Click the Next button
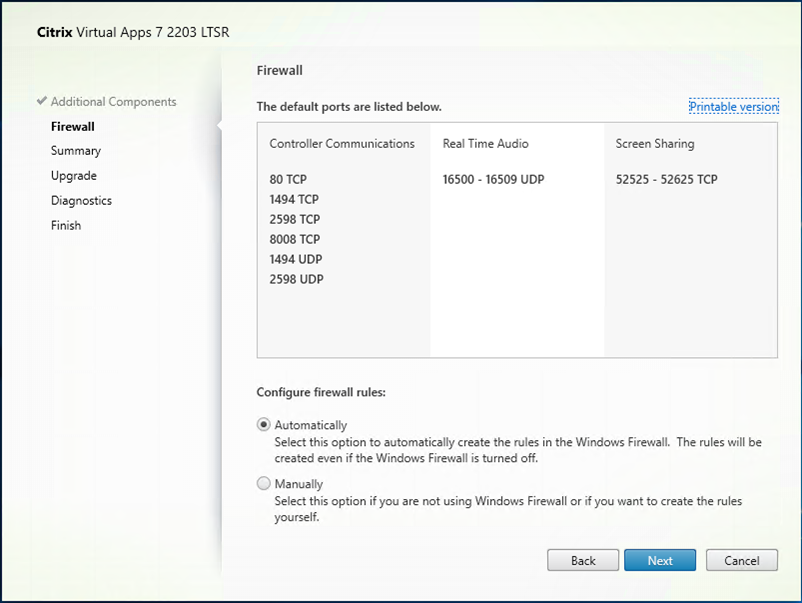This screenshot has height=603, width=802. pos(660,561)
